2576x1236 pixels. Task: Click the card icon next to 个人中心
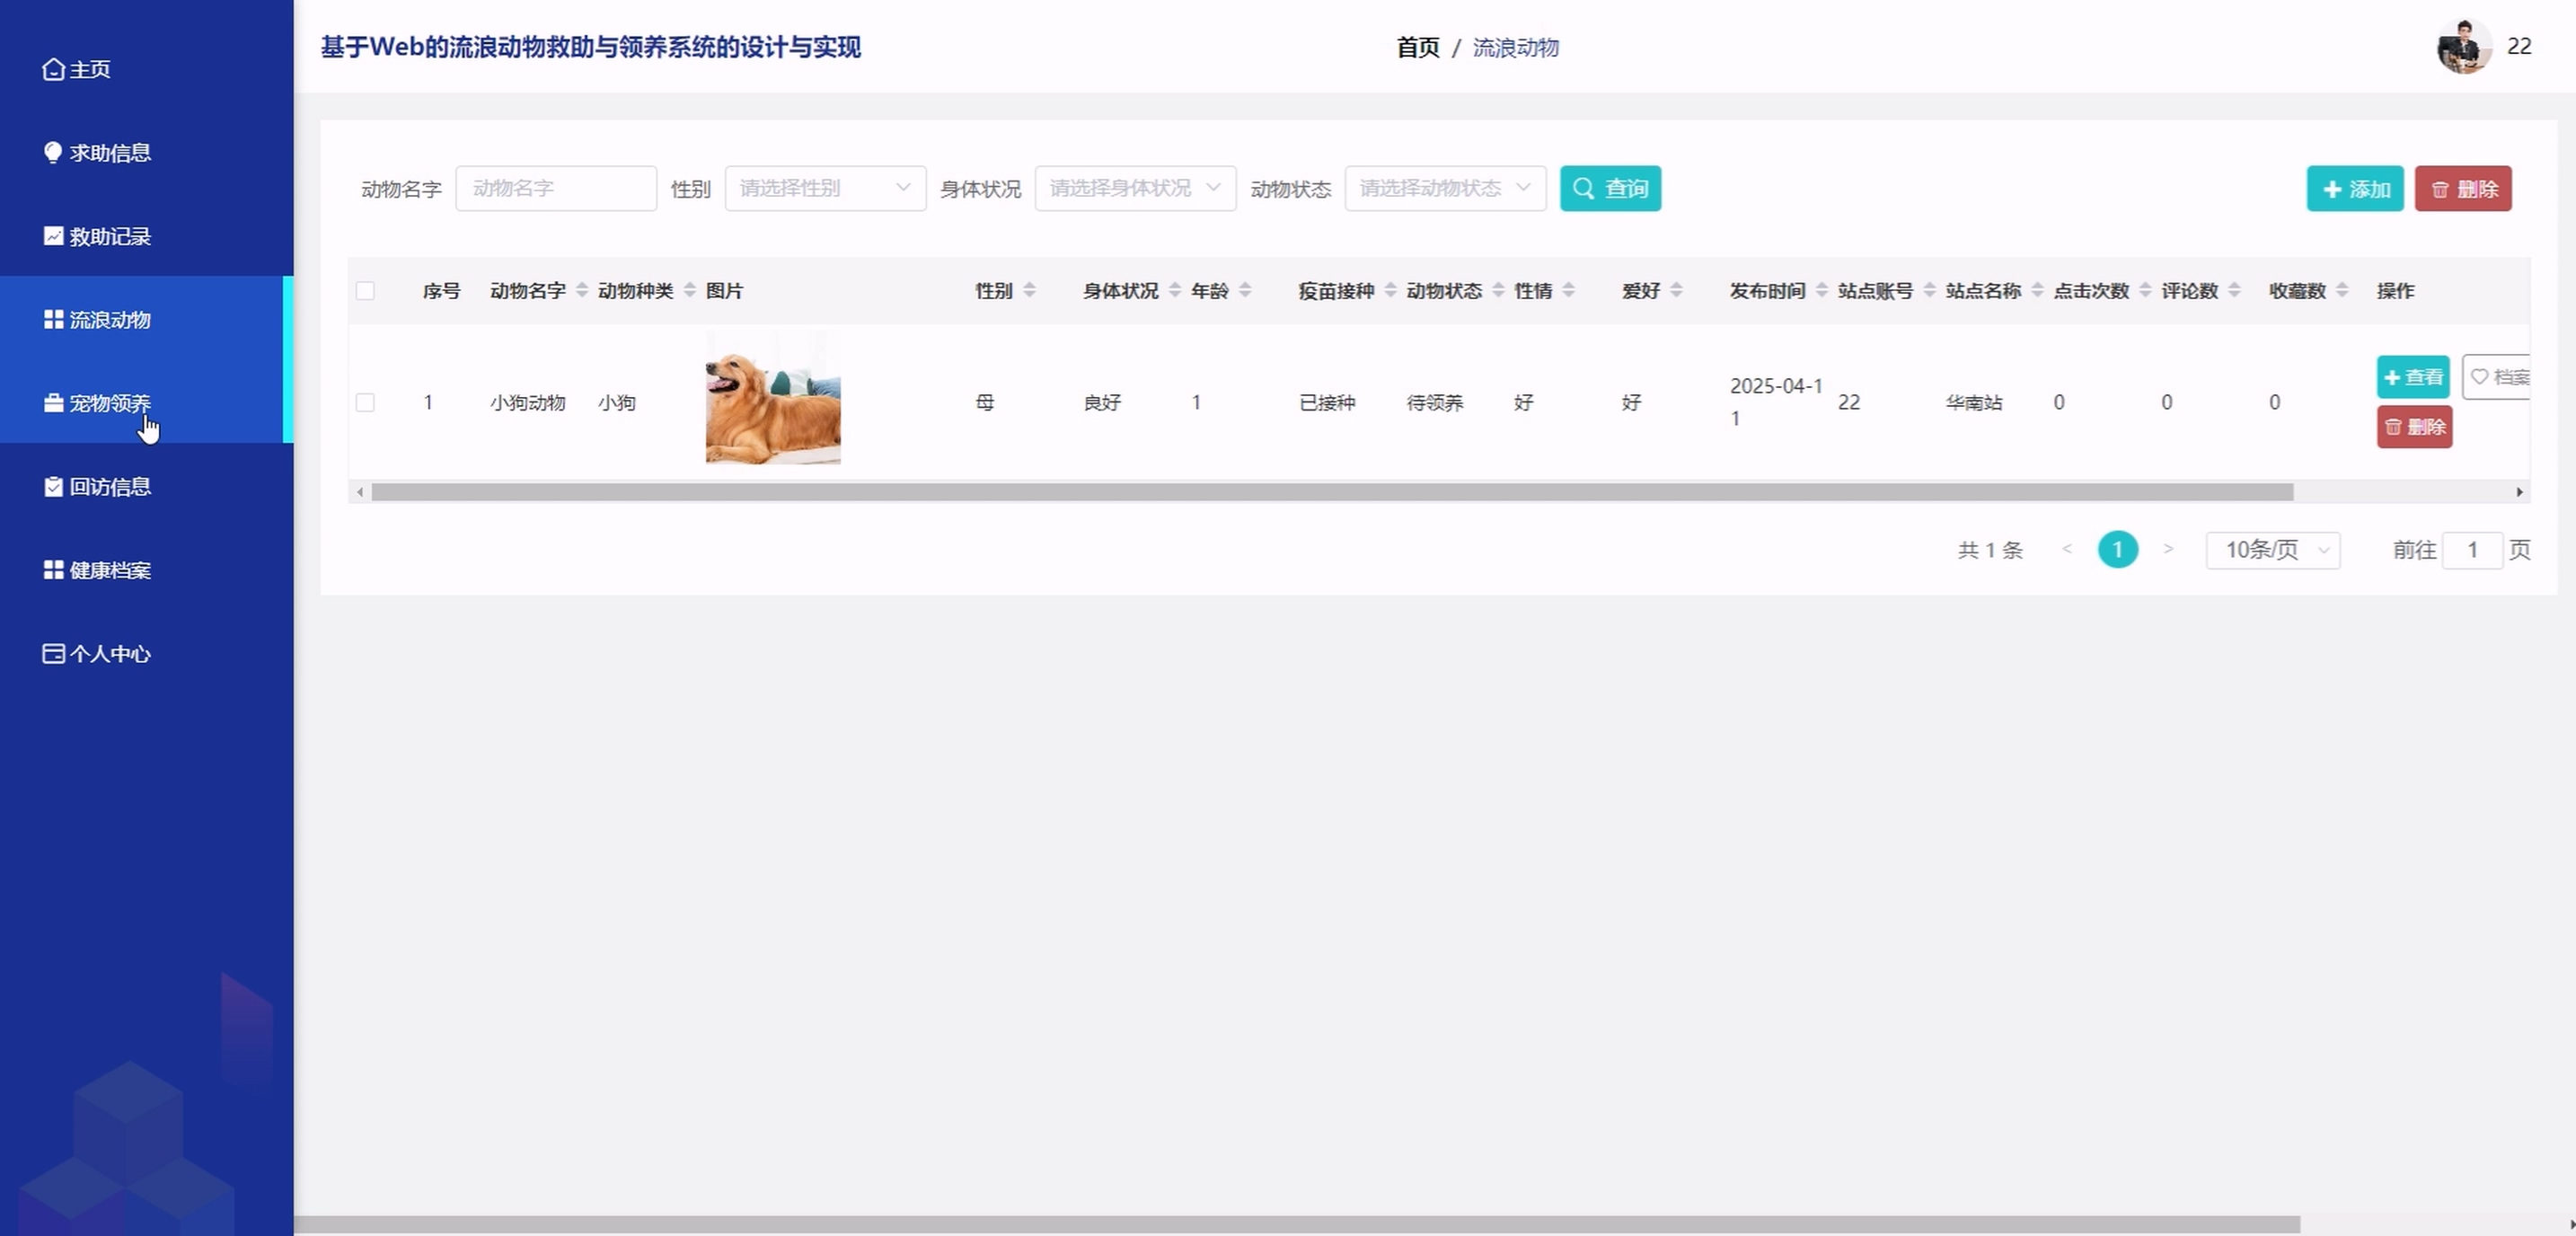[53, 654]
